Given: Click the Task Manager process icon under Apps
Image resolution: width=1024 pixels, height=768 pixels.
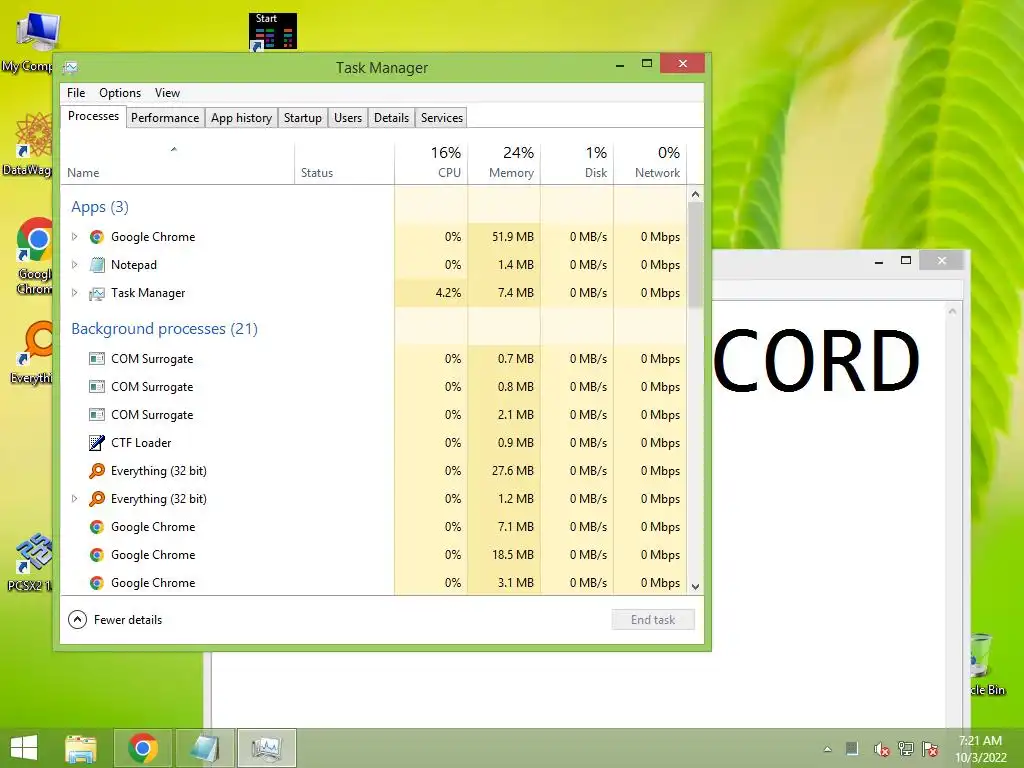Looking at the screenshot, I should coord(97,293).
